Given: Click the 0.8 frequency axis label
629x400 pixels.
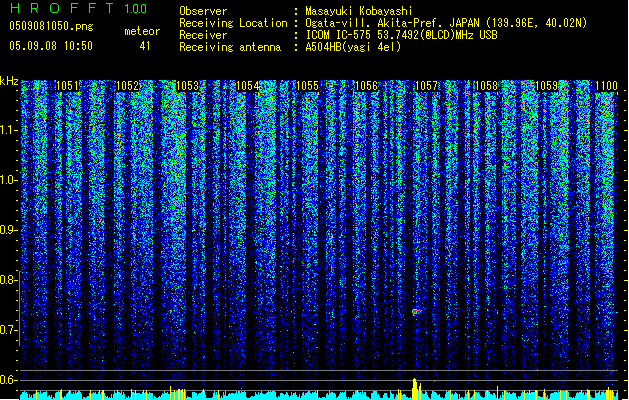Looking at the screenshot, I should [8, 280].
